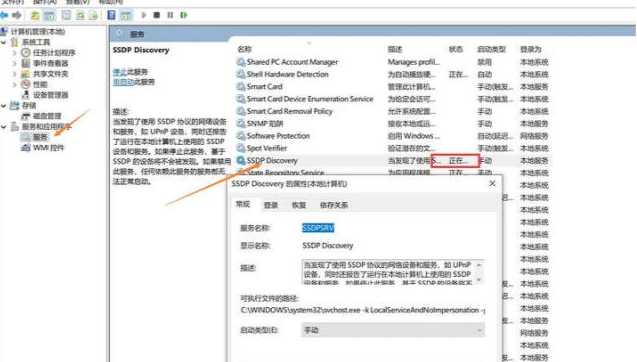Click the Up one level folder icon

pos(35,15)
